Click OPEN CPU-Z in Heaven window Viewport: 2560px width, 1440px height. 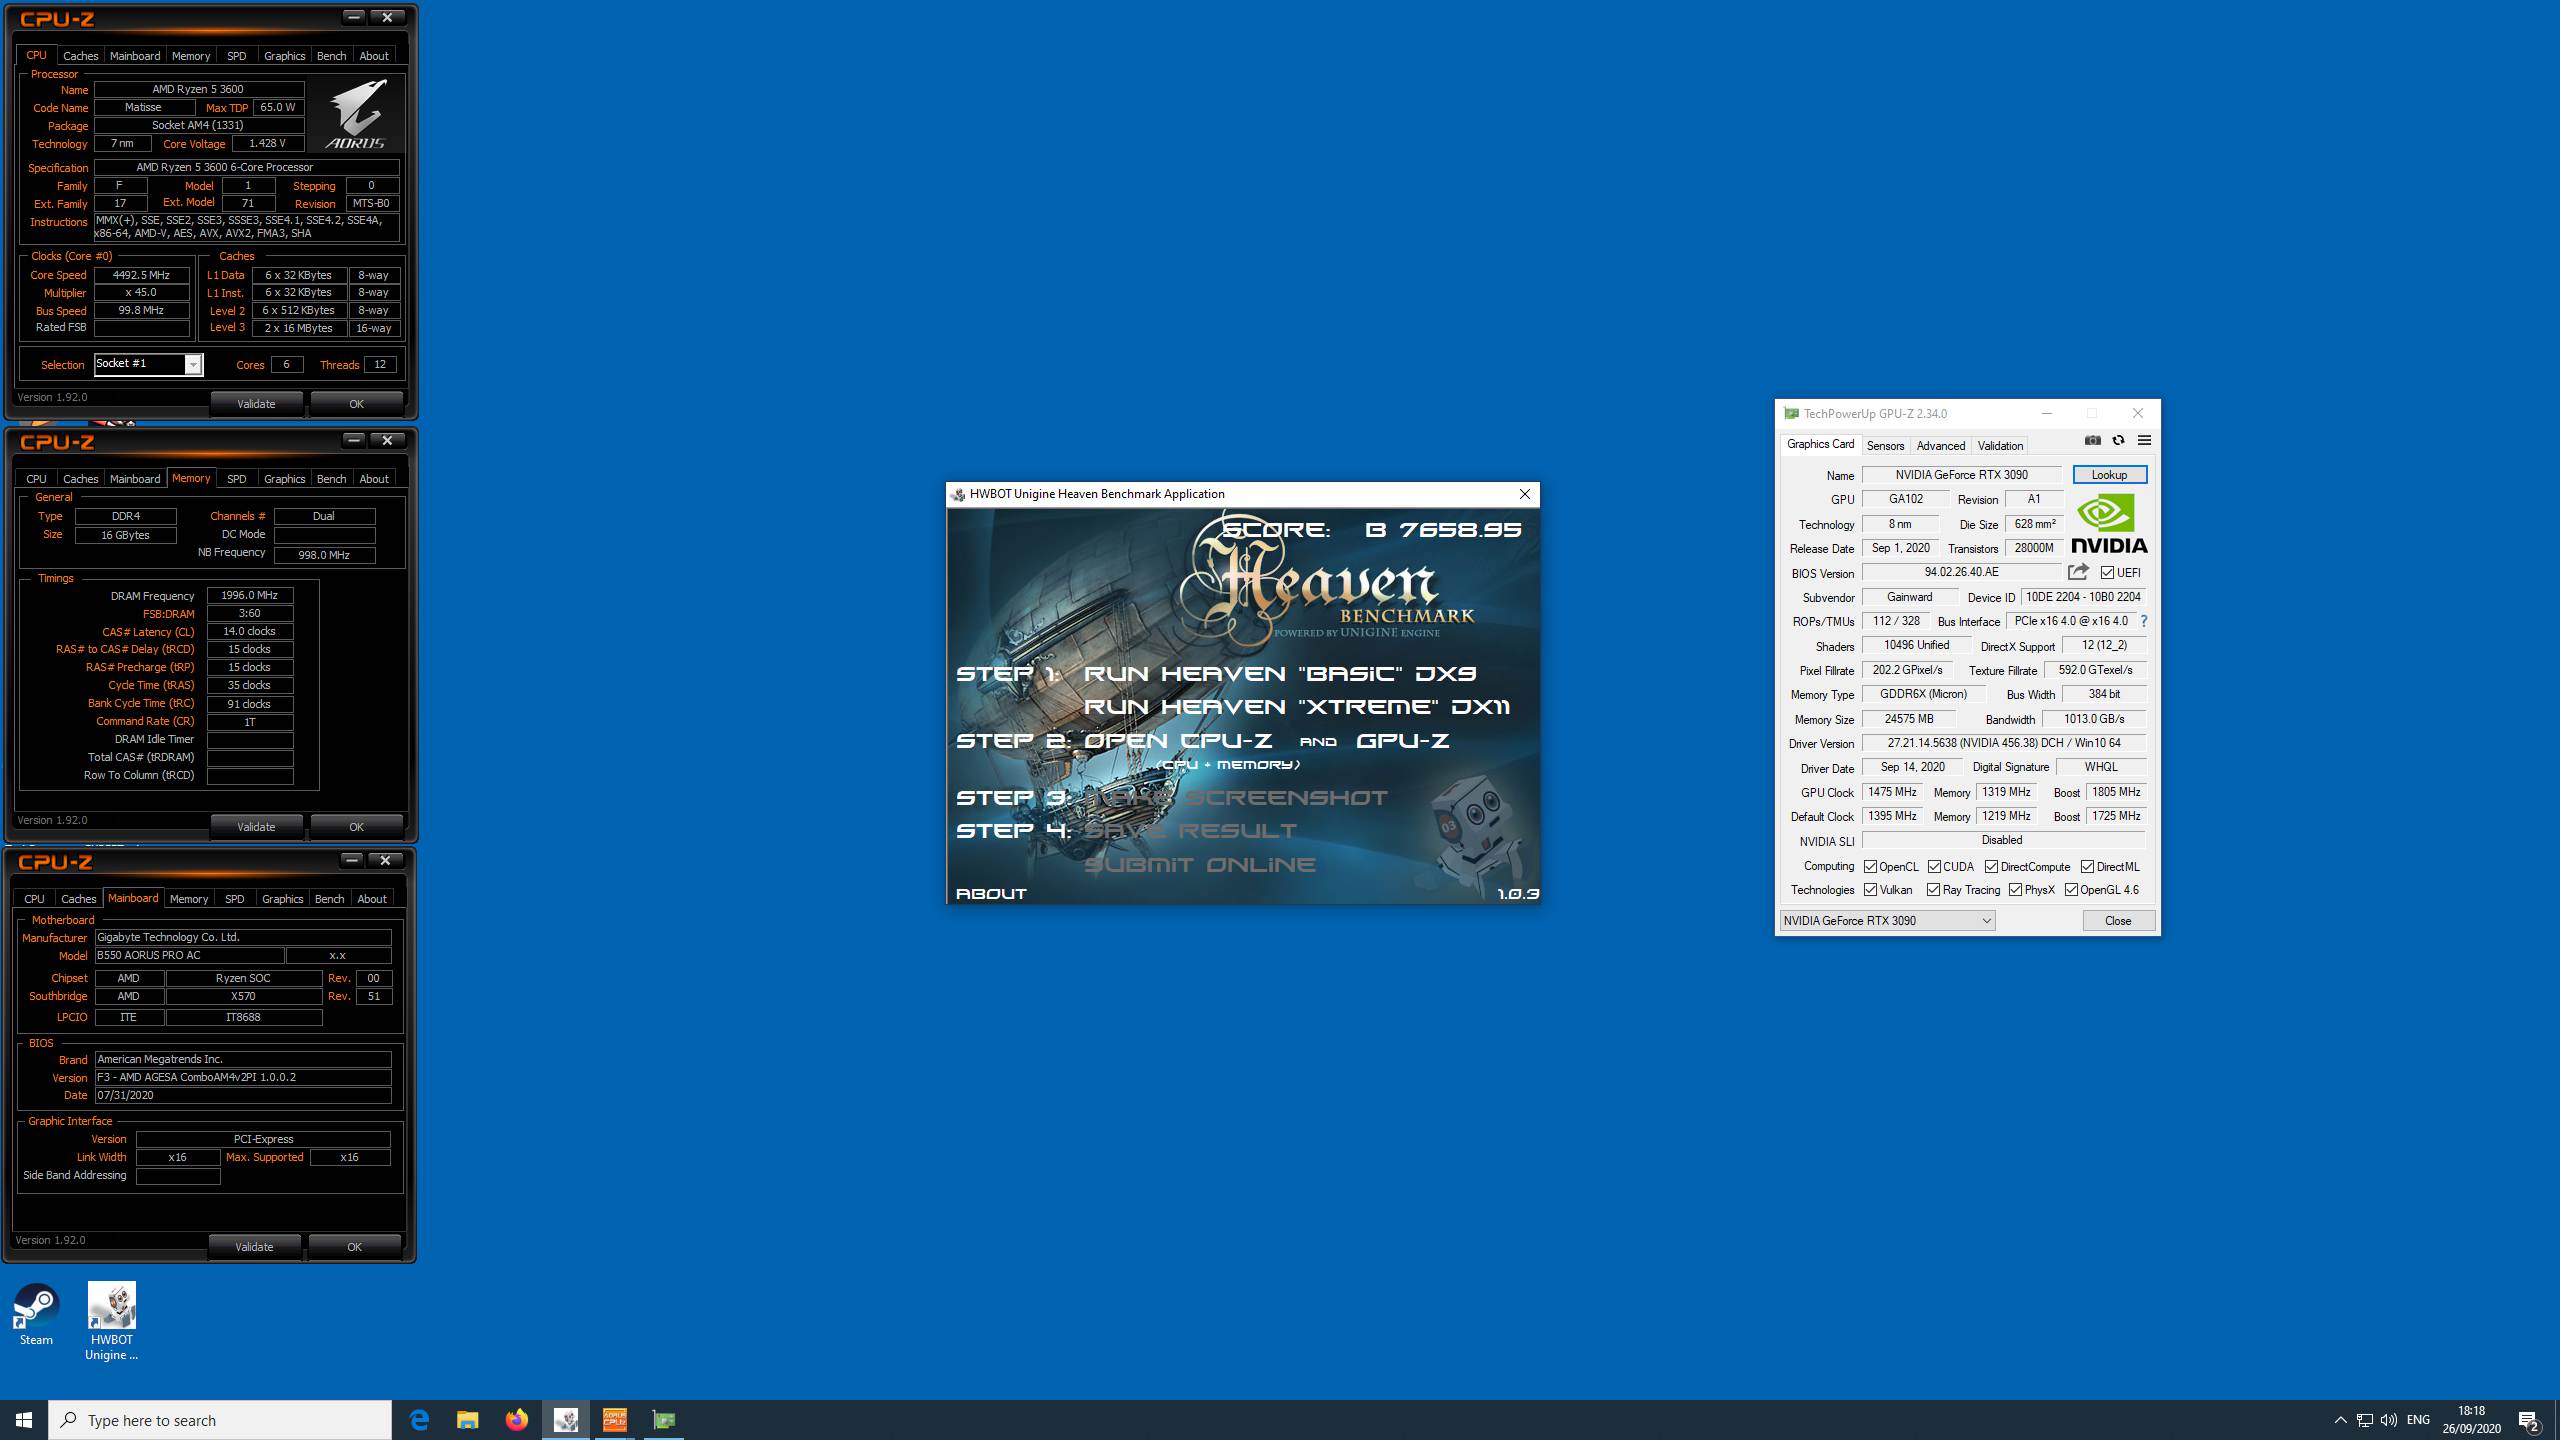[x=1178, y=741]
